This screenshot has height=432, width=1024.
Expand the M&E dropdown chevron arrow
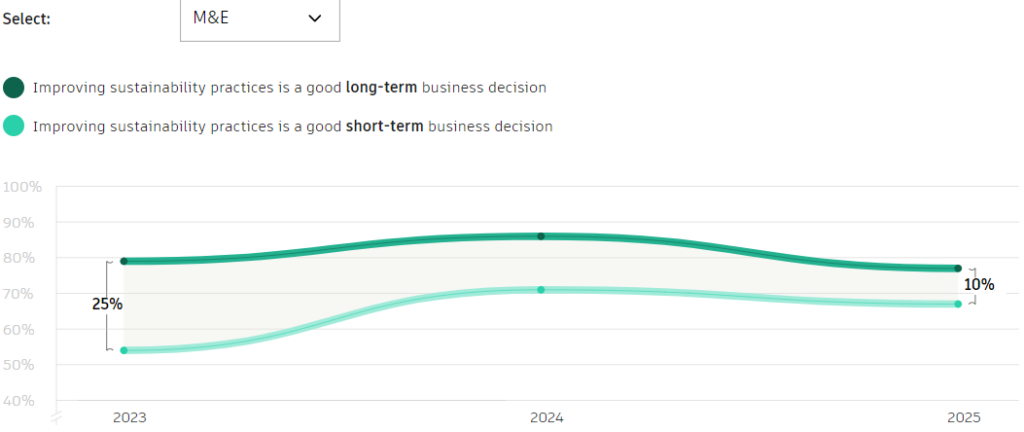click(x=316, y=19)
